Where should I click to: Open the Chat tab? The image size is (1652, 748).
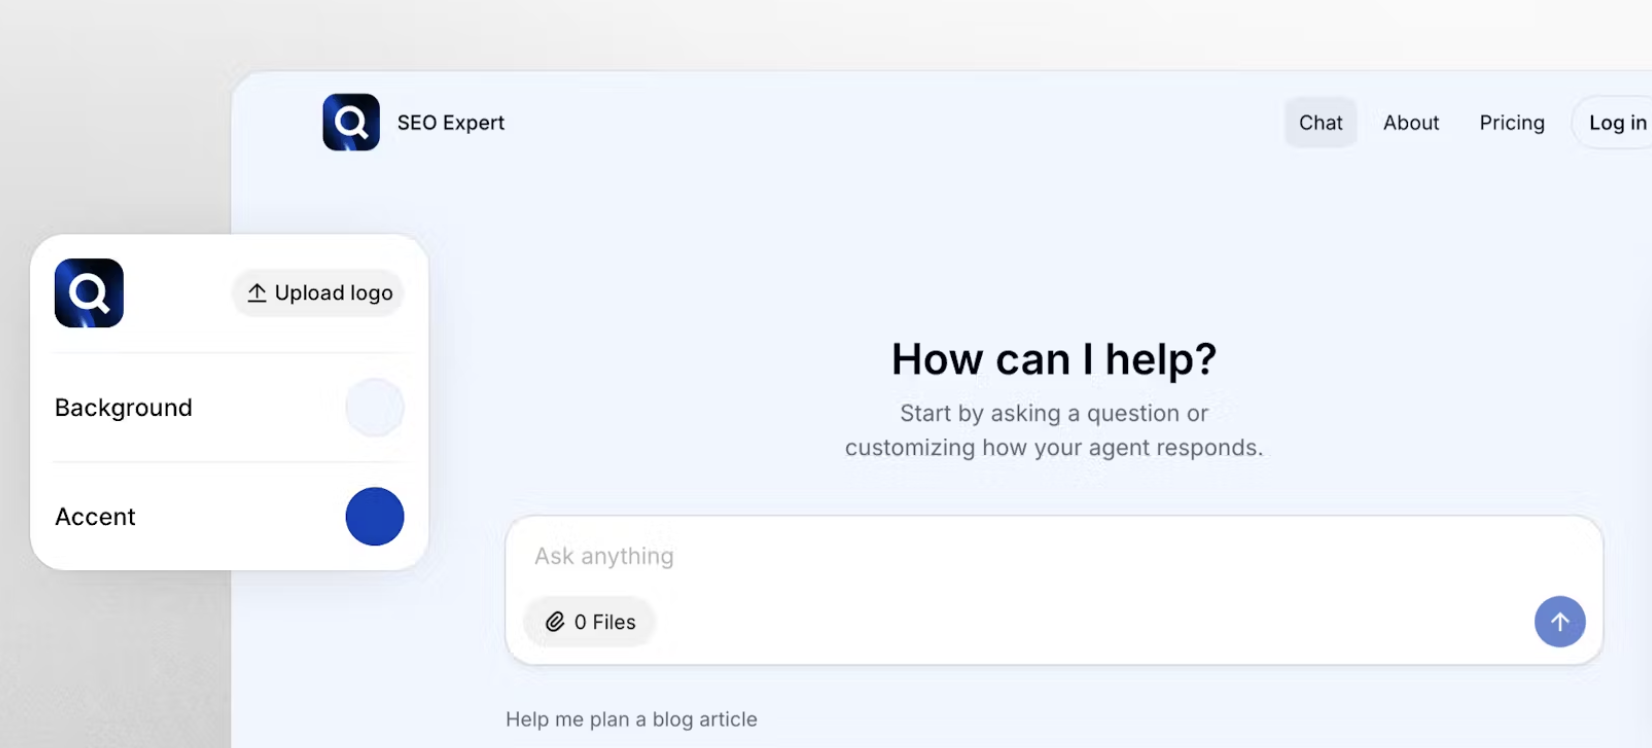pyautogui.click(x=1320, y=122)
